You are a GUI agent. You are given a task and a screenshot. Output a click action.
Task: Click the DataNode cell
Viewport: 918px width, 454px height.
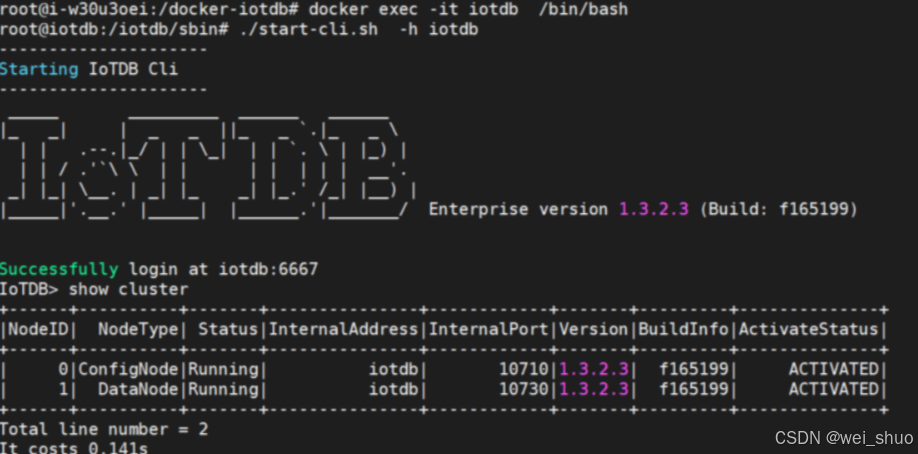[x=138, y=389]
